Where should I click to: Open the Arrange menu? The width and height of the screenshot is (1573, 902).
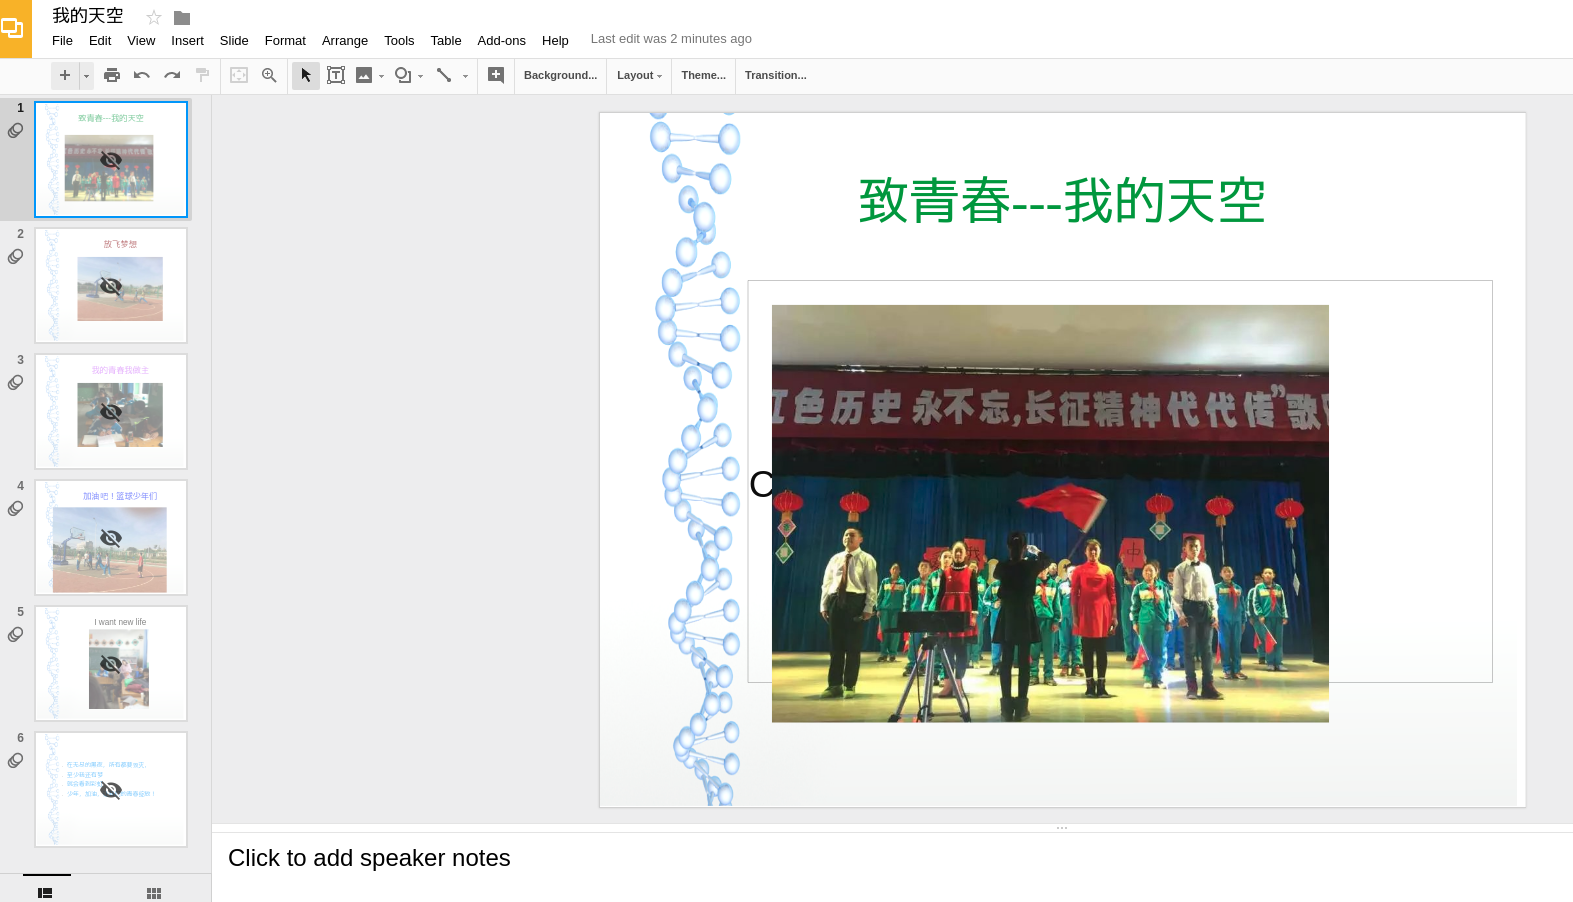[x=345, y=41]
